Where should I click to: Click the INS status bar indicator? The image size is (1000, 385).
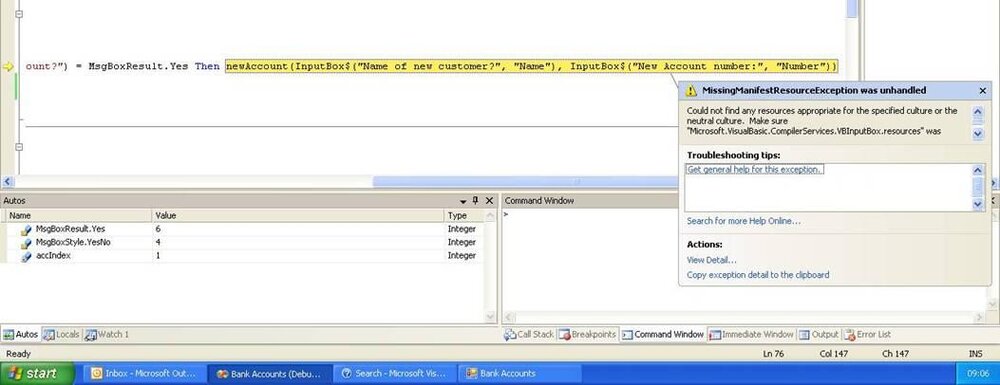(975, 354)
